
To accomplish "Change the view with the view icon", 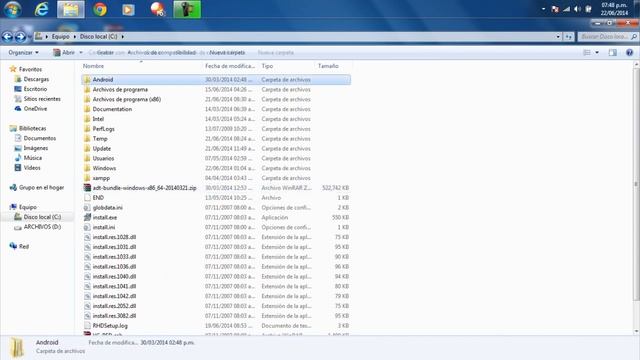I will click(x=587, y=53).
